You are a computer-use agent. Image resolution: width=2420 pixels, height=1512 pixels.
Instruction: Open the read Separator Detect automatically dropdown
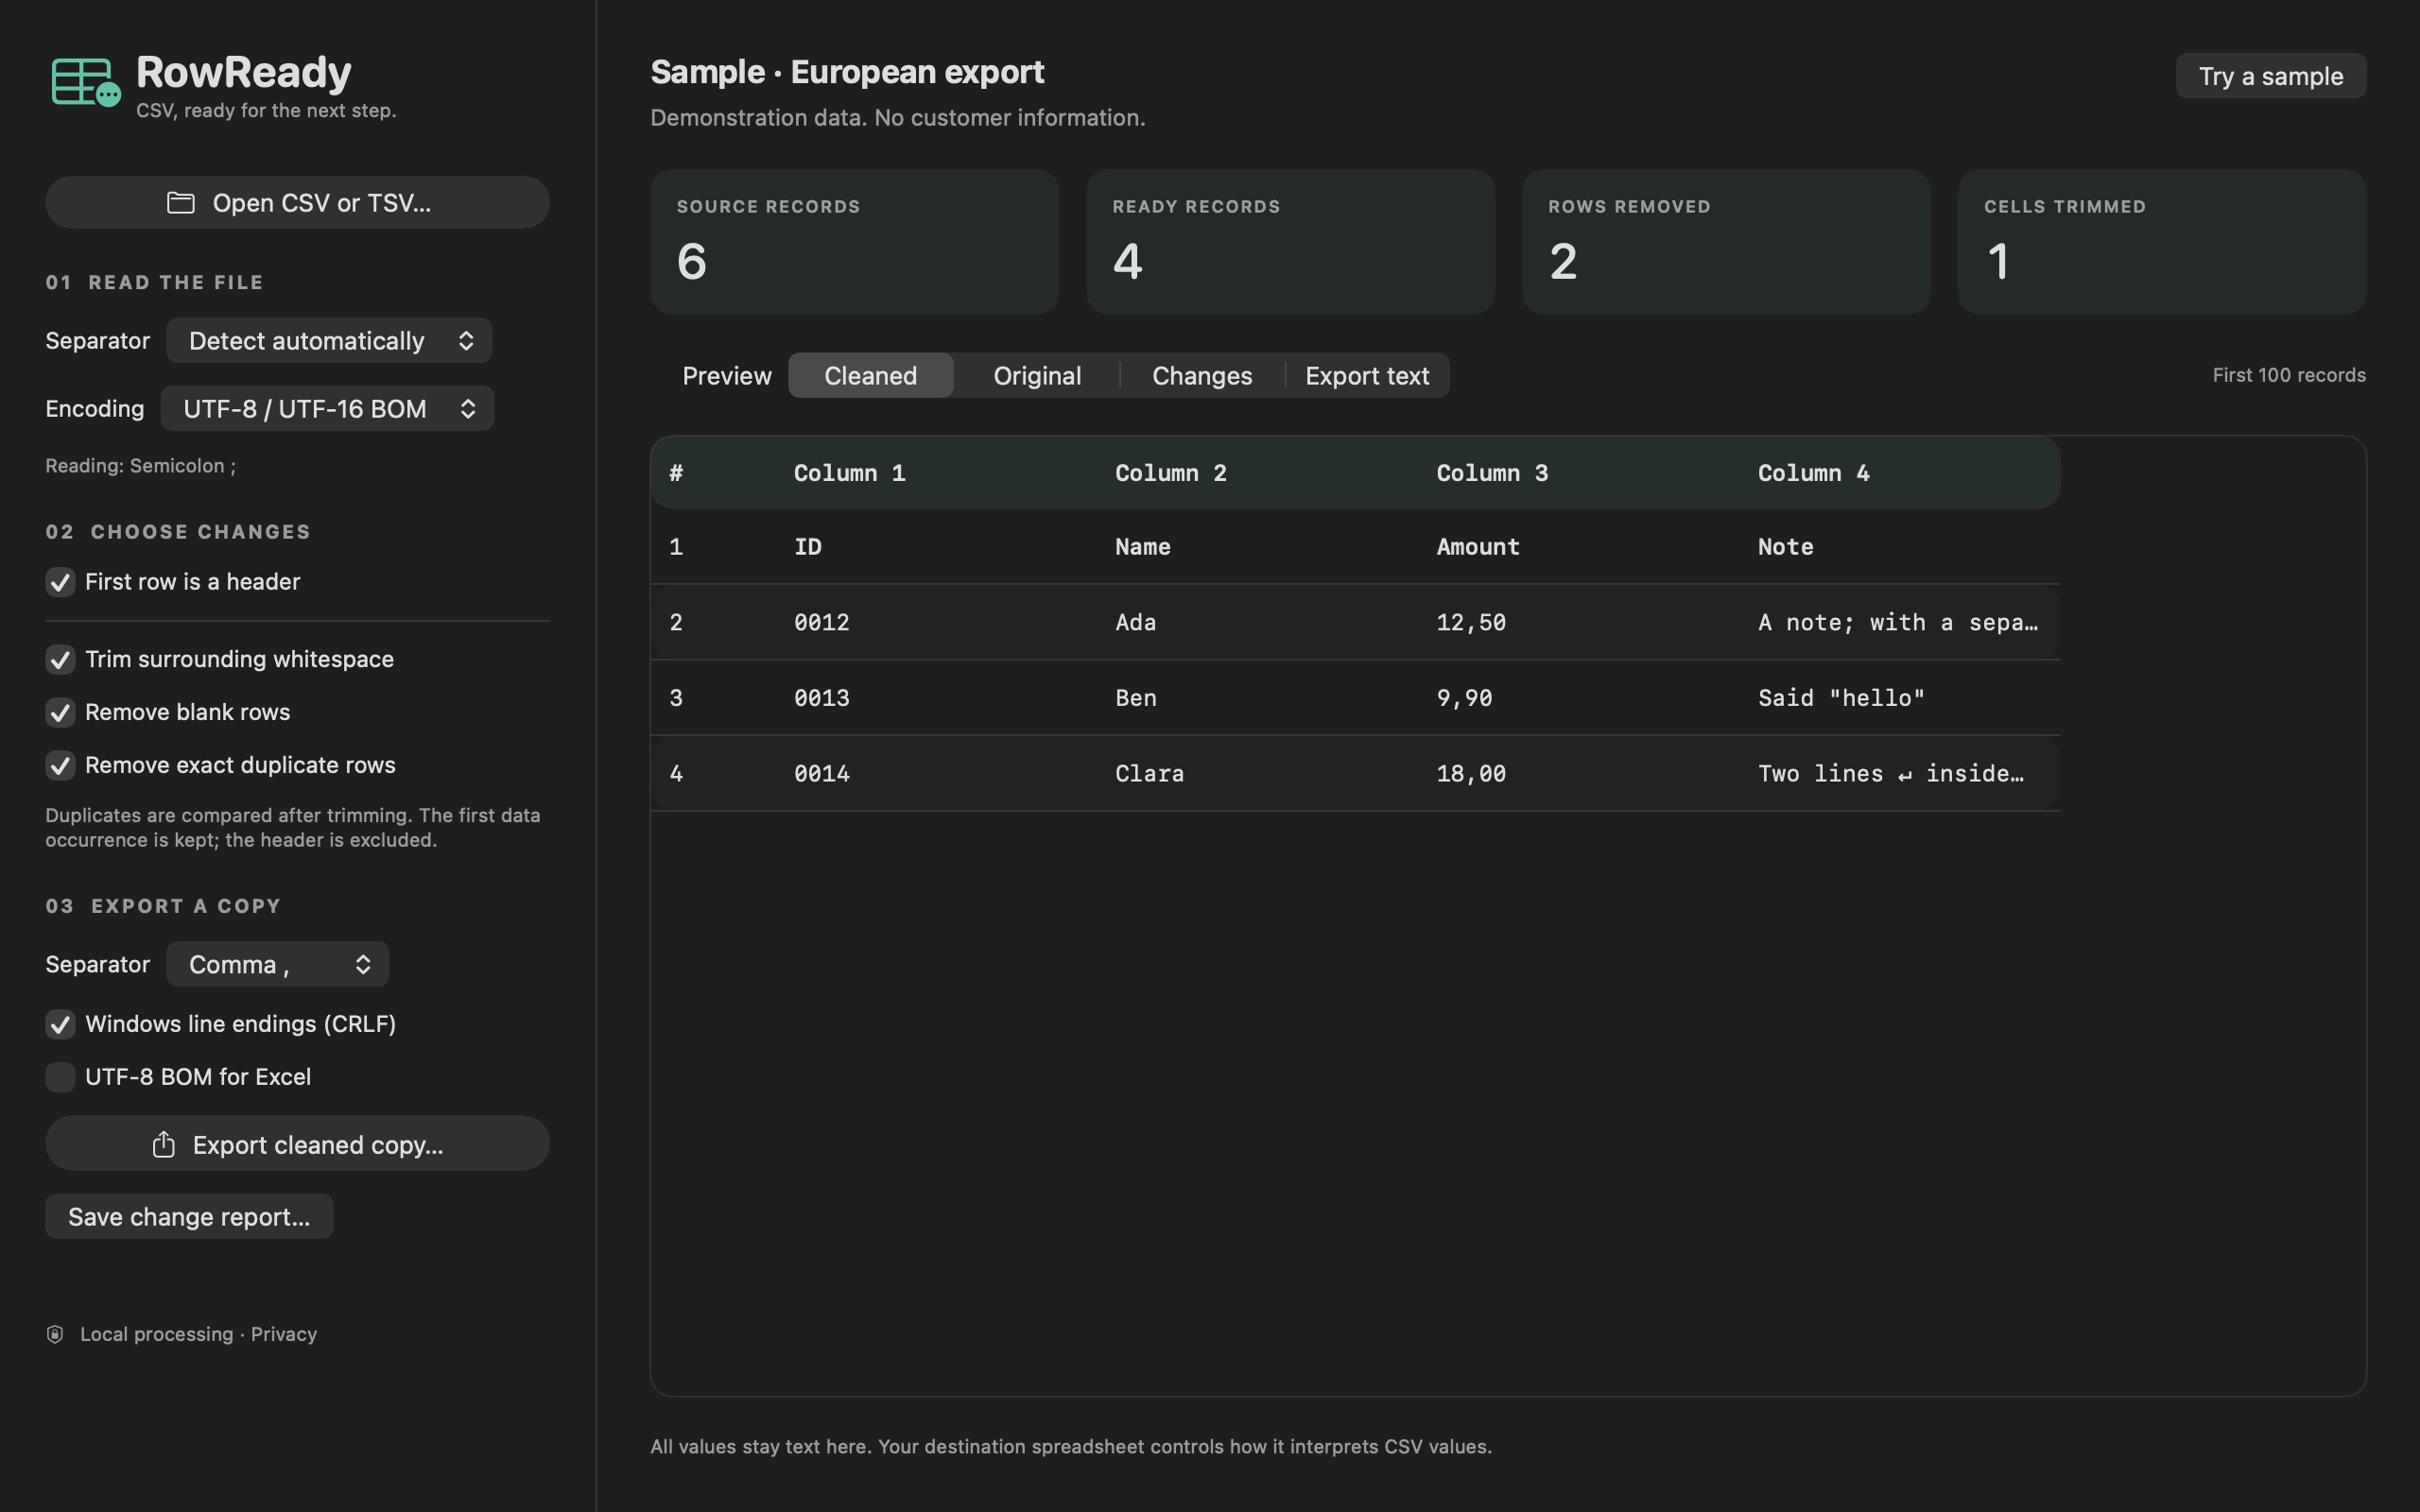click(329, 341)
